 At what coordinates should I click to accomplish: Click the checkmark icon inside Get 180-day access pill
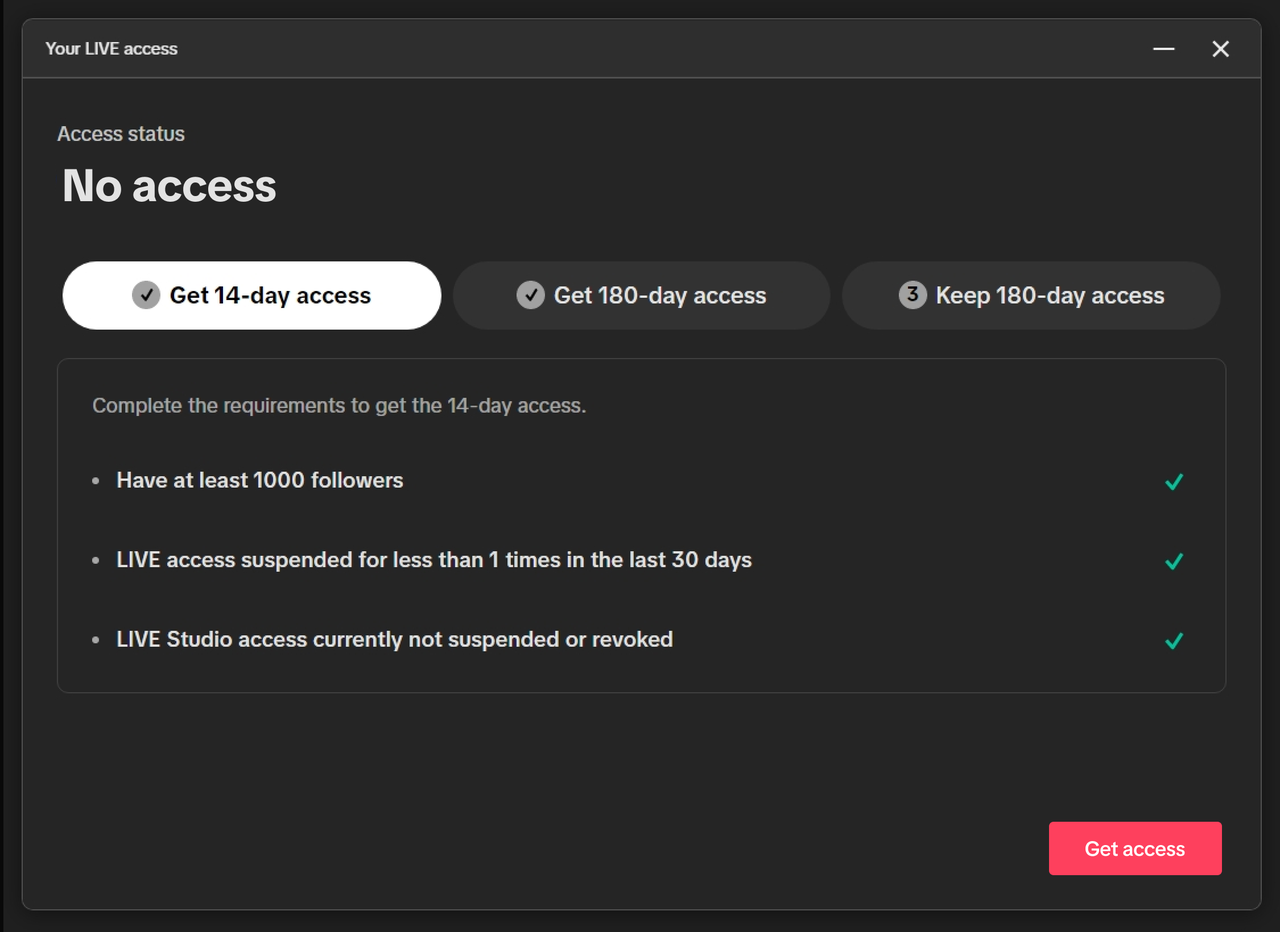(x=530, y=295)
